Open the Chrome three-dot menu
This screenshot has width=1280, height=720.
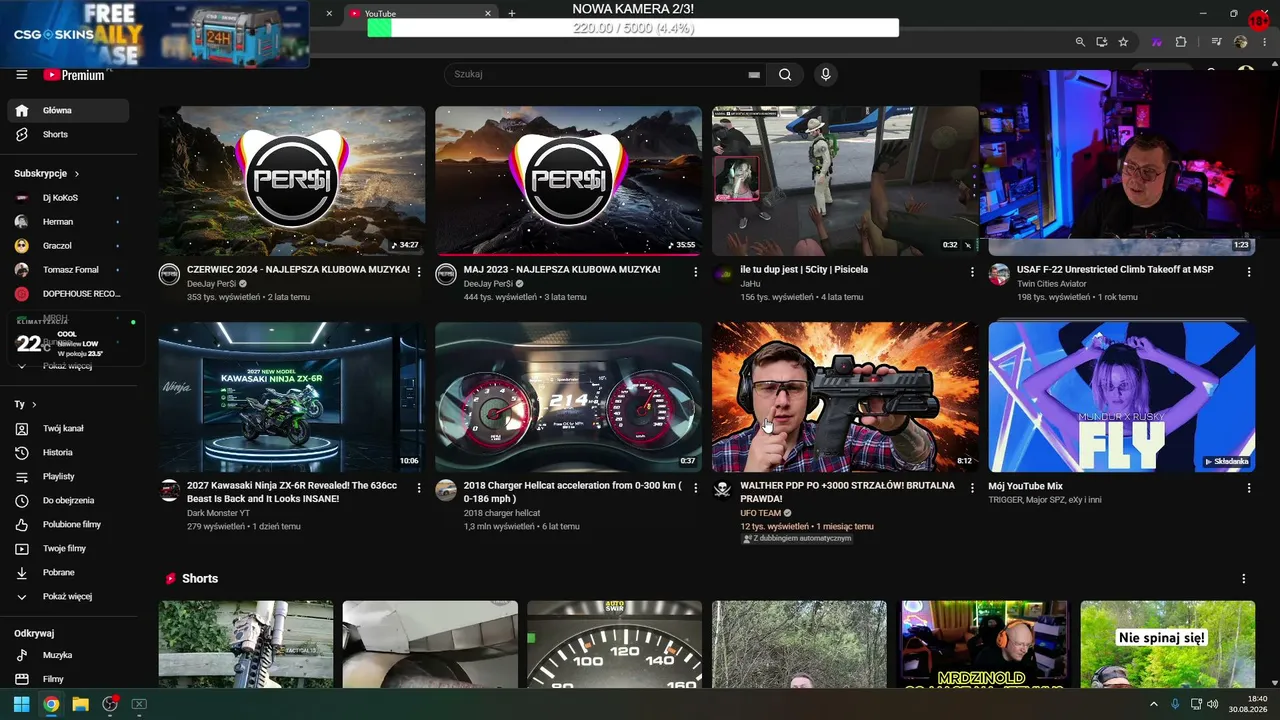[x=1263, y=42]
